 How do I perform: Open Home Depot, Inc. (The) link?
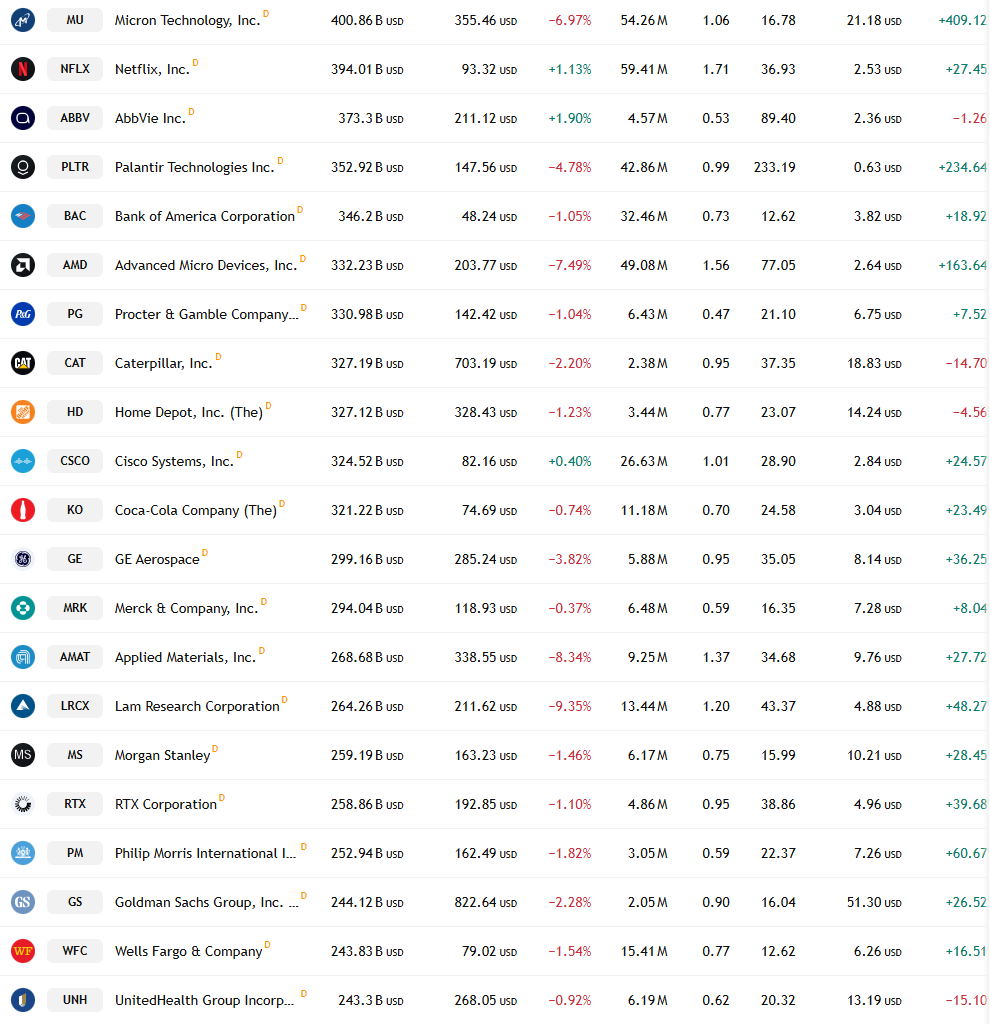(x=189, y=413)
